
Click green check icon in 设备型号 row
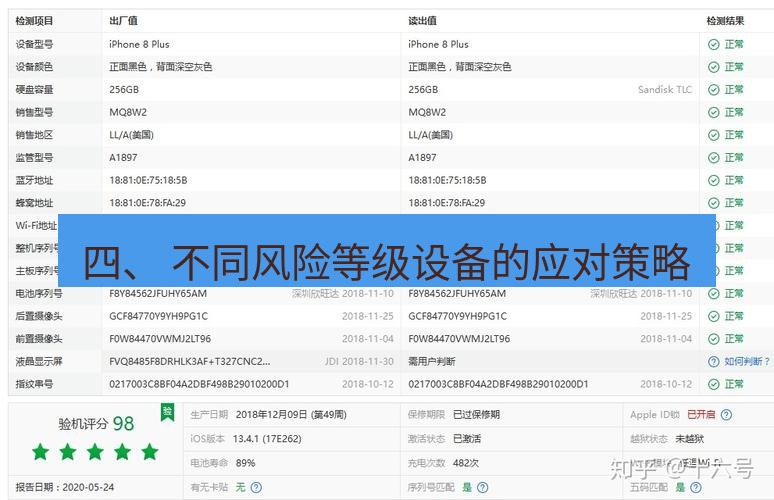click(x=713, y=44)
